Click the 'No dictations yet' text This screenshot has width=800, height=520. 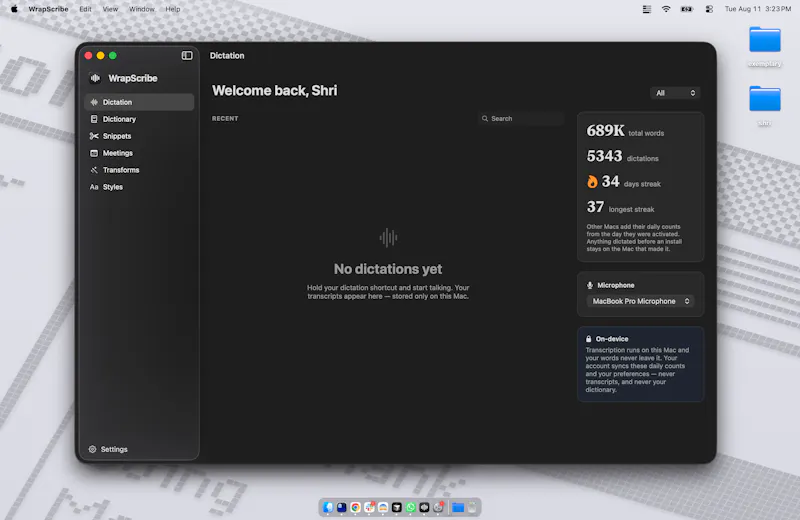(388, 269)
